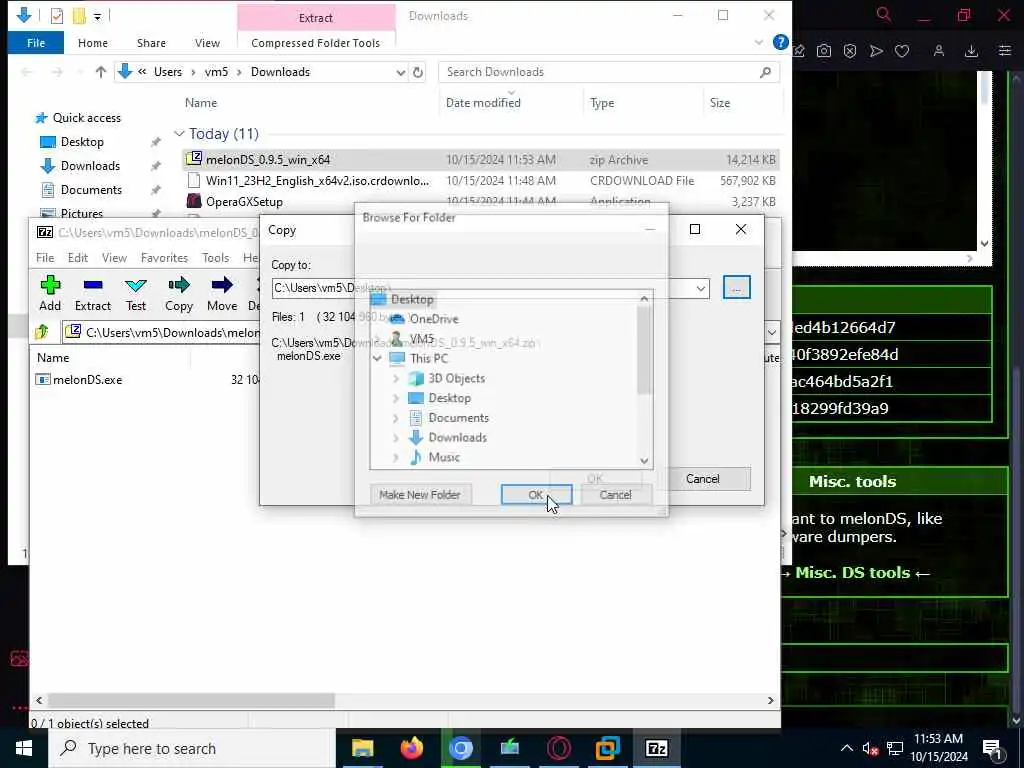1024x768 pixels.
Task: Open the Explorer View tab
Action: [207, 43]
